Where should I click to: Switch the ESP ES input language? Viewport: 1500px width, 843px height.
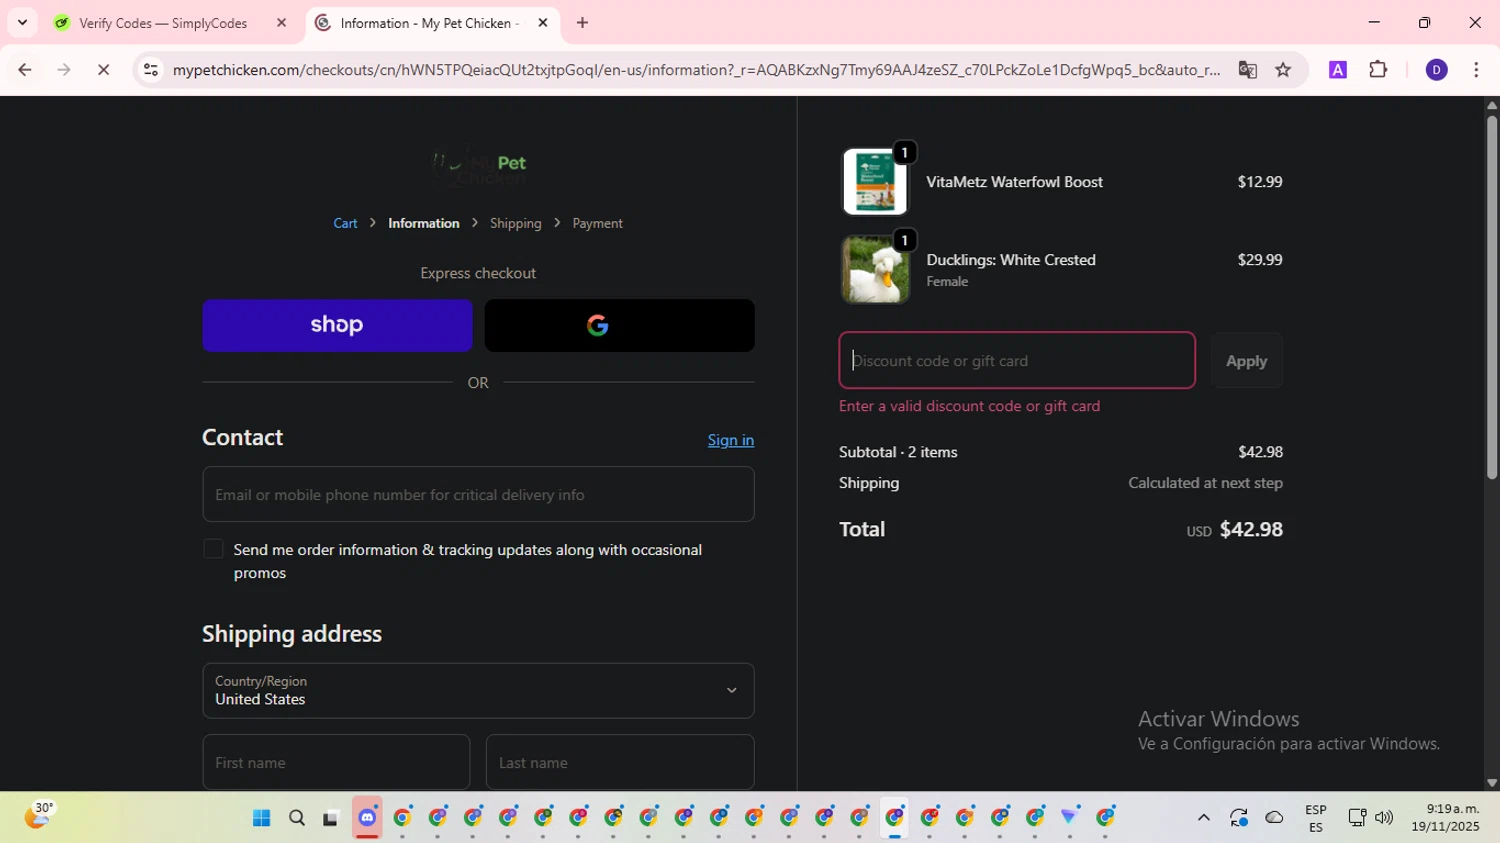[1316, 818]
